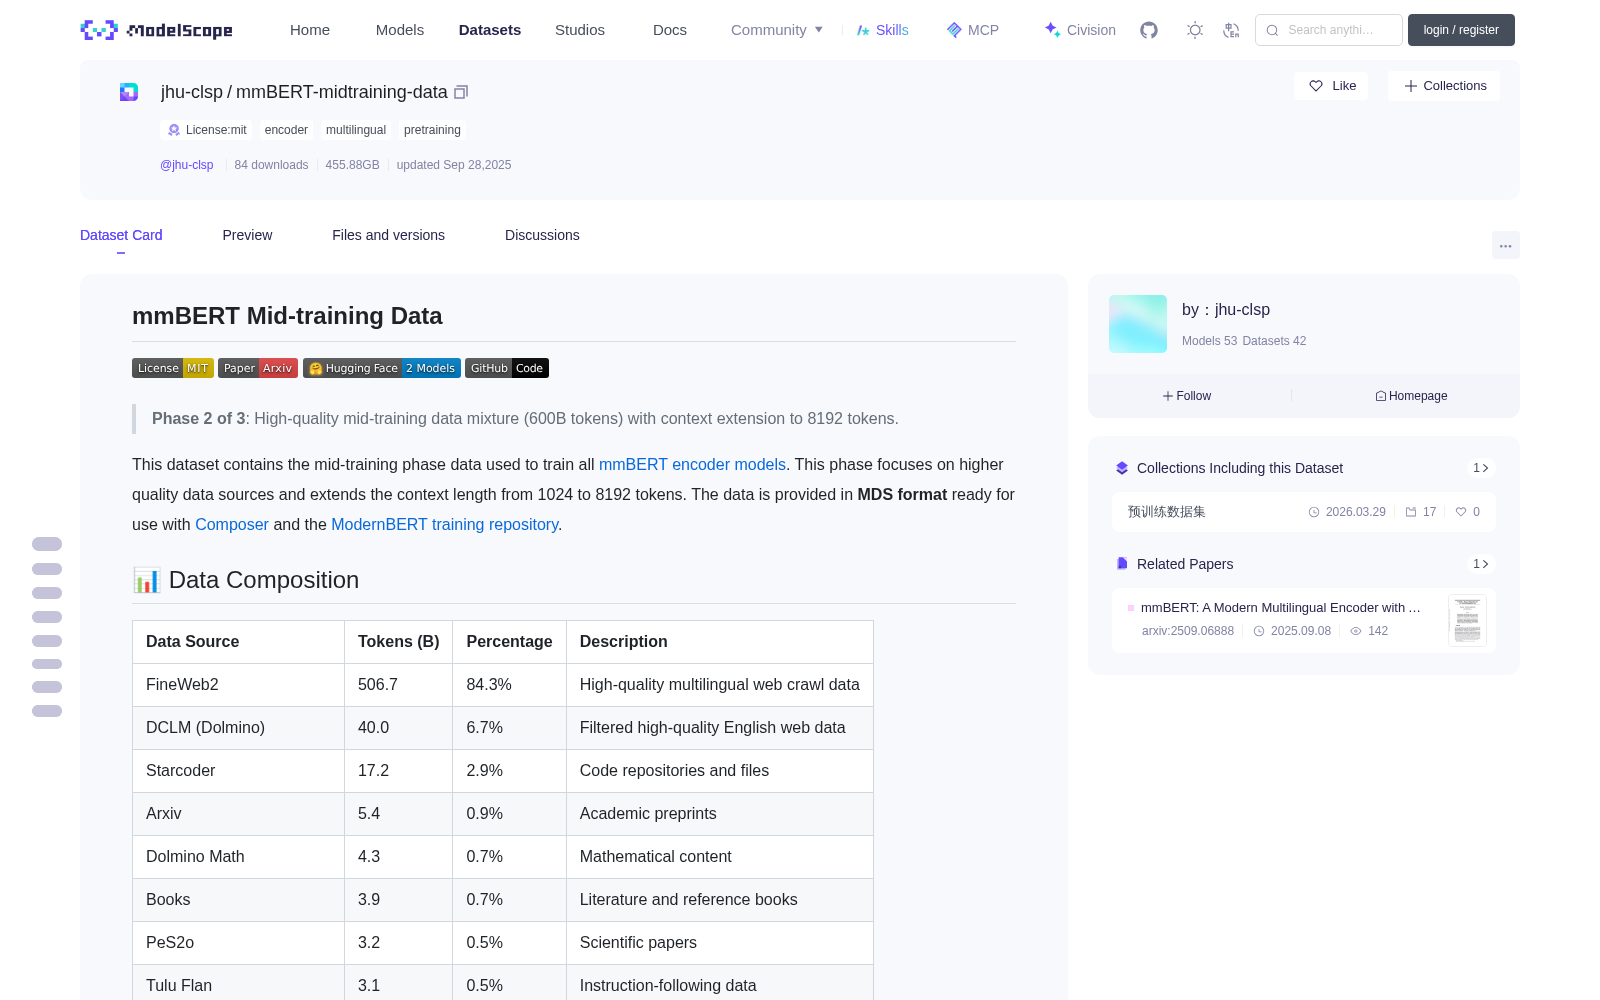Viewport: 1600px width, 1000px height.
Task: Click the GitHub Code badge
Action: 507,368
